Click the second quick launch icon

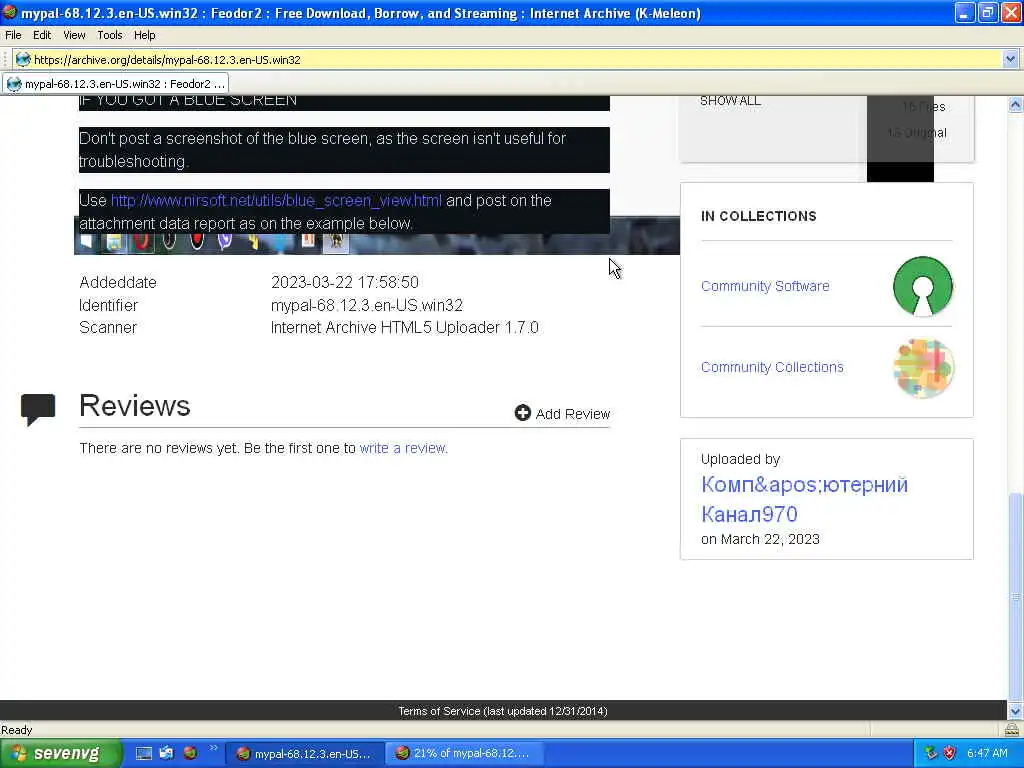coord(167,753)
